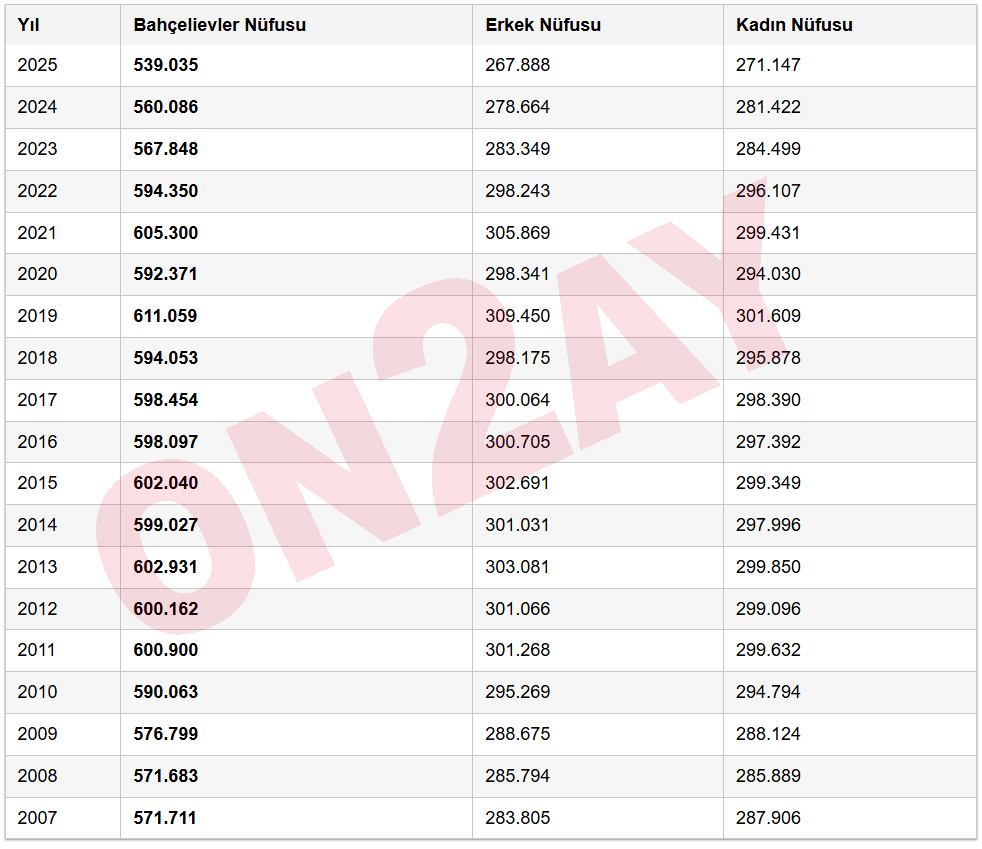Click the Kadın Nüfusu column header
This screenshot has width=982, height=849.
pos(794,25)
